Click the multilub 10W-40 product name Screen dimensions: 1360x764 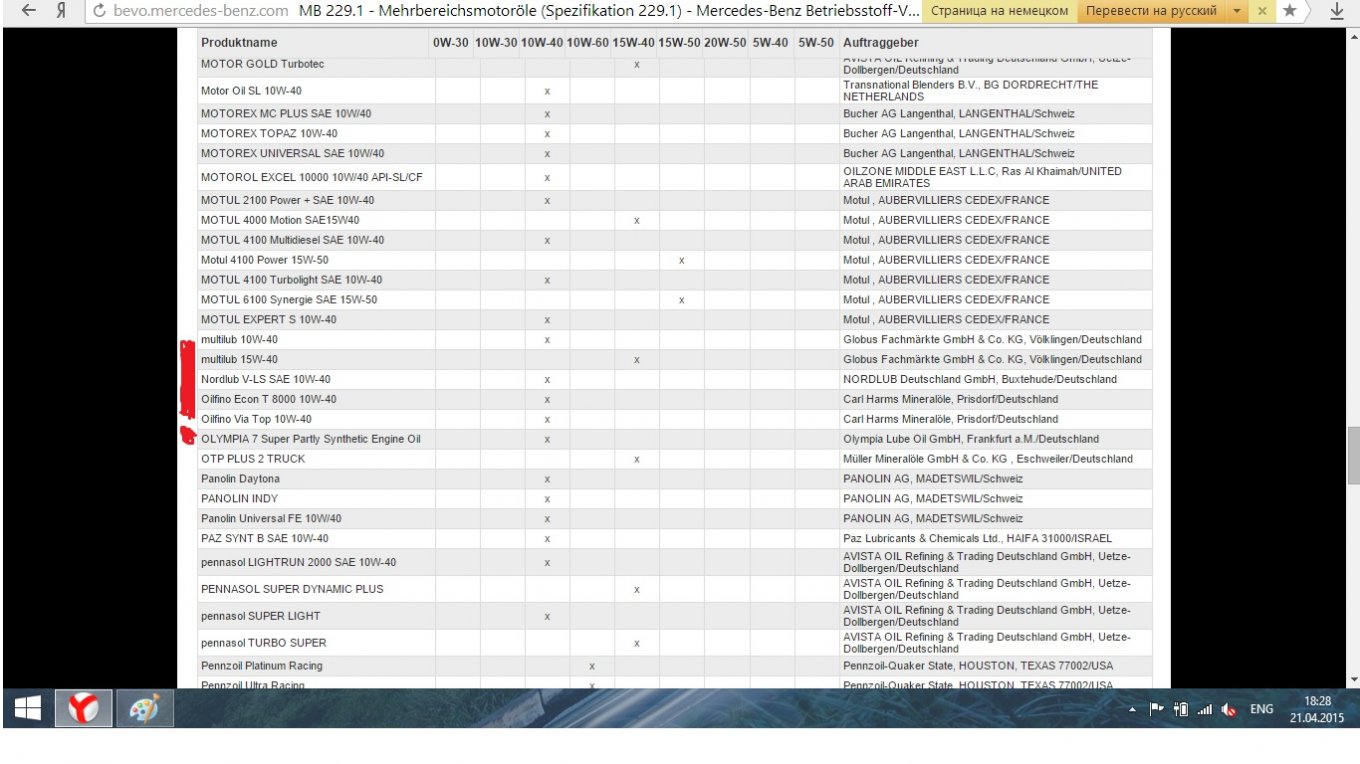[239, 340]
